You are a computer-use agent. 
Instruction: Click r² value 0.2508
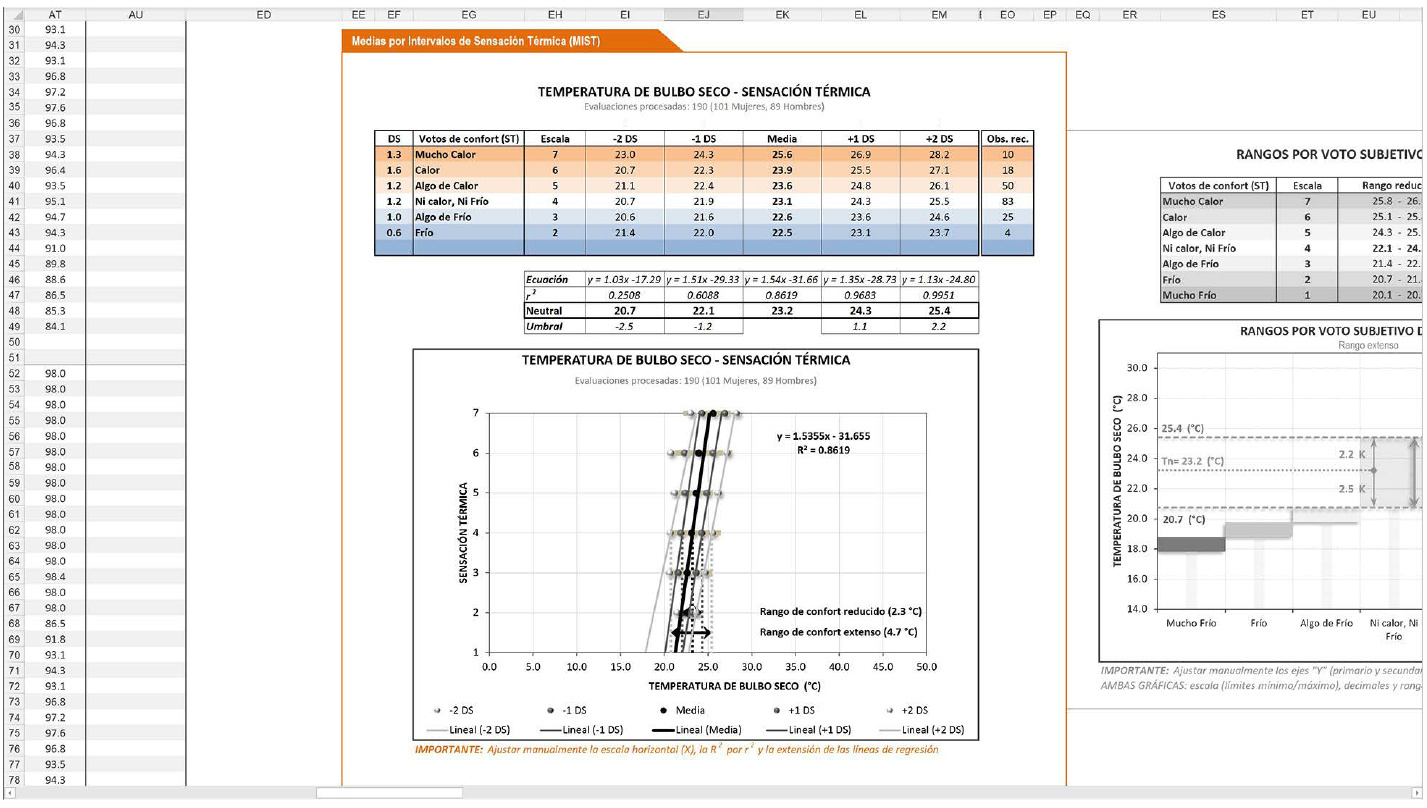[x=625, y=296]
